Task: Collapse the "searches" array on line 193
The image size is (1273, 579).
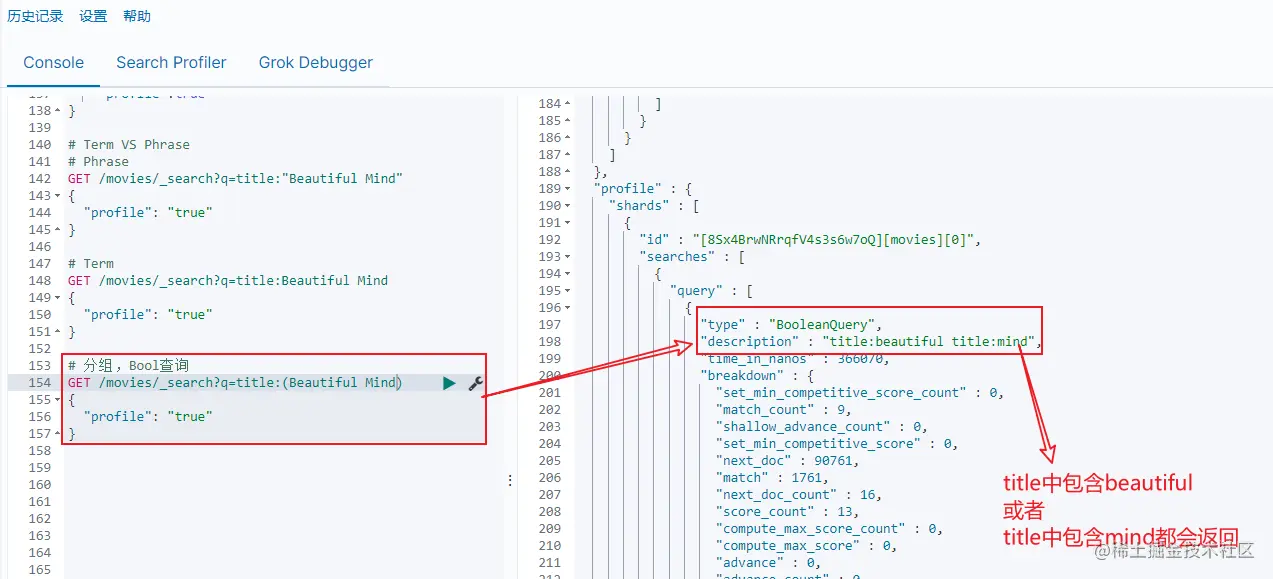Action: [x=567, y=257]
